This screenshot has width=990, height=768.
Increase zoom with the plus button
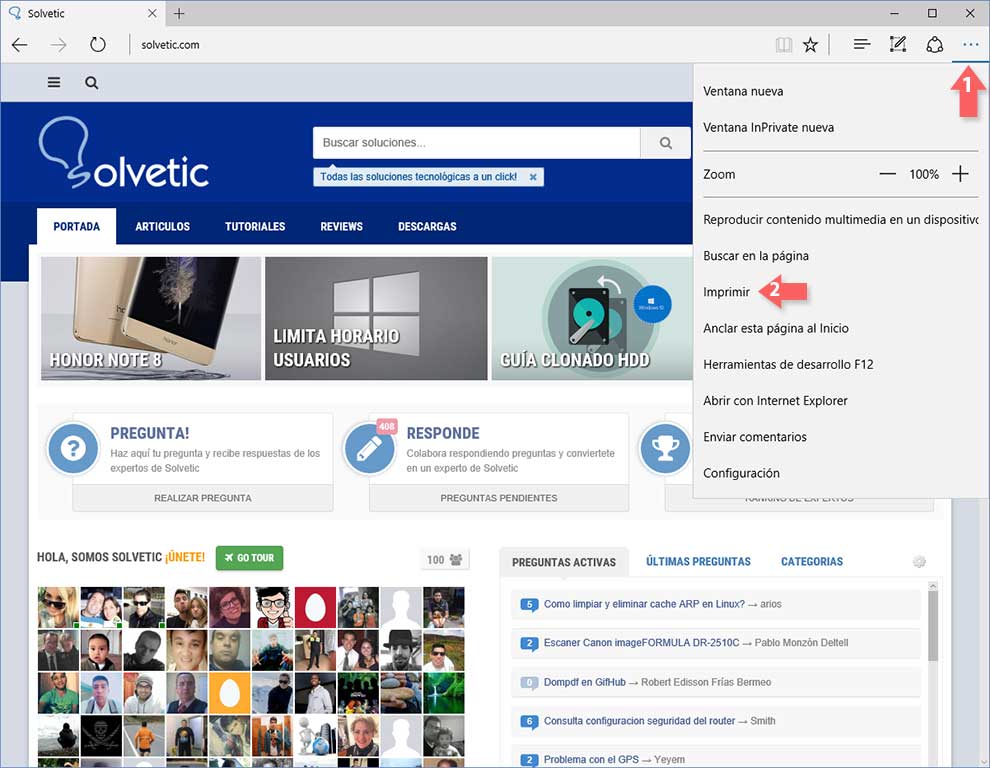(x=960, y=174)
